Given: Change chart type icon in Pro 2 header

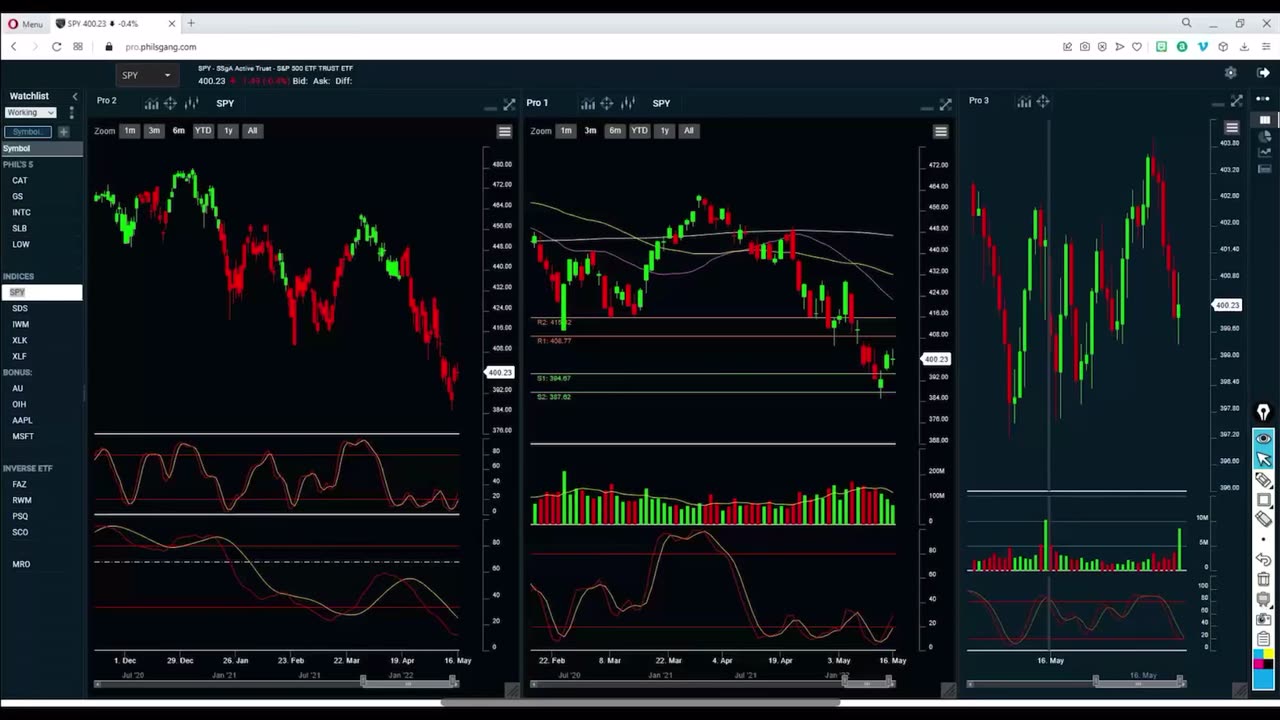Looking at the screenshot, I should 191,103.
